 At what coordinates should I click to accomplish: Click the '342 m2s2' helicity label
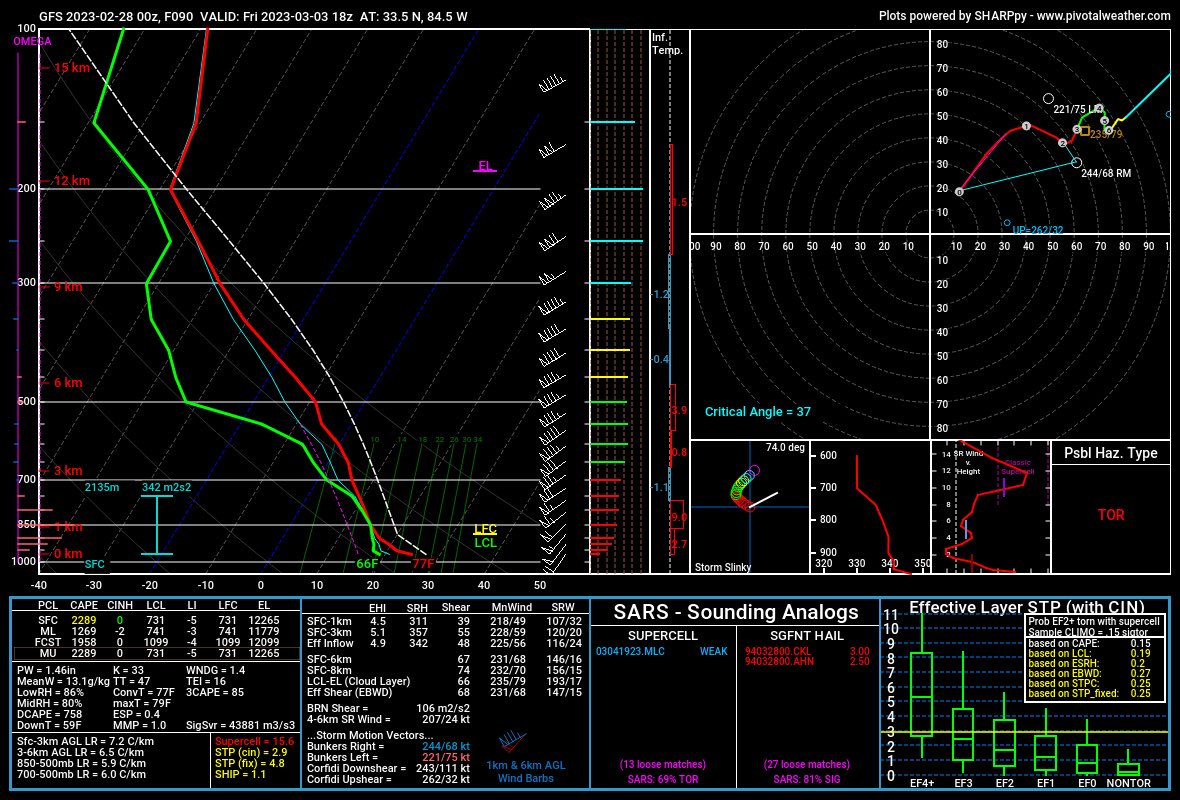point(166,487)
